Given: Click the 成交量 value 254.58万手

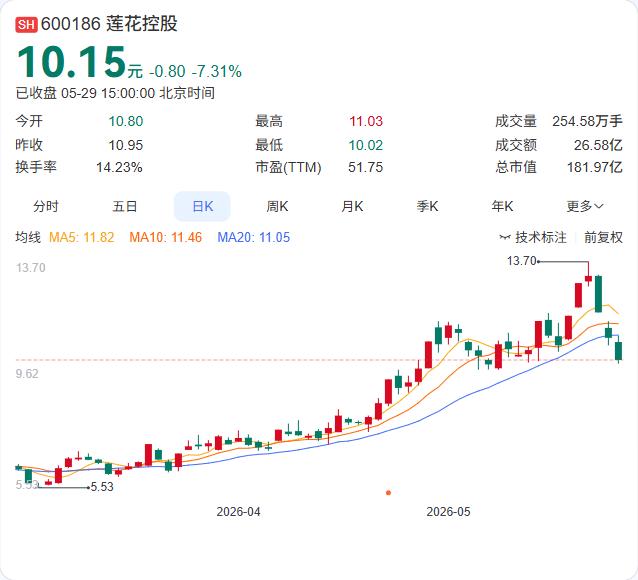Looking at the screenshot, I should [x=587, y=121].
